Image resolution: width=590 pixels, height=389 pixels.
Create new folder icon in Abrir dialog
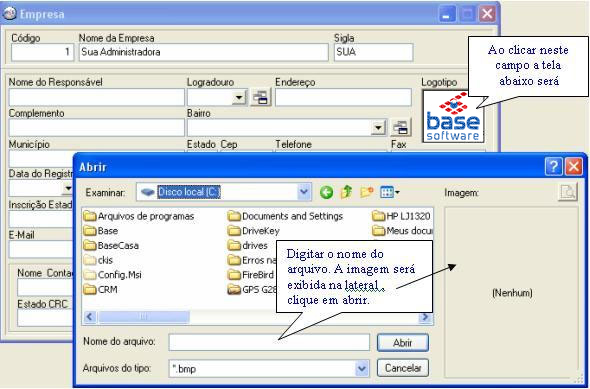(366, 192)
